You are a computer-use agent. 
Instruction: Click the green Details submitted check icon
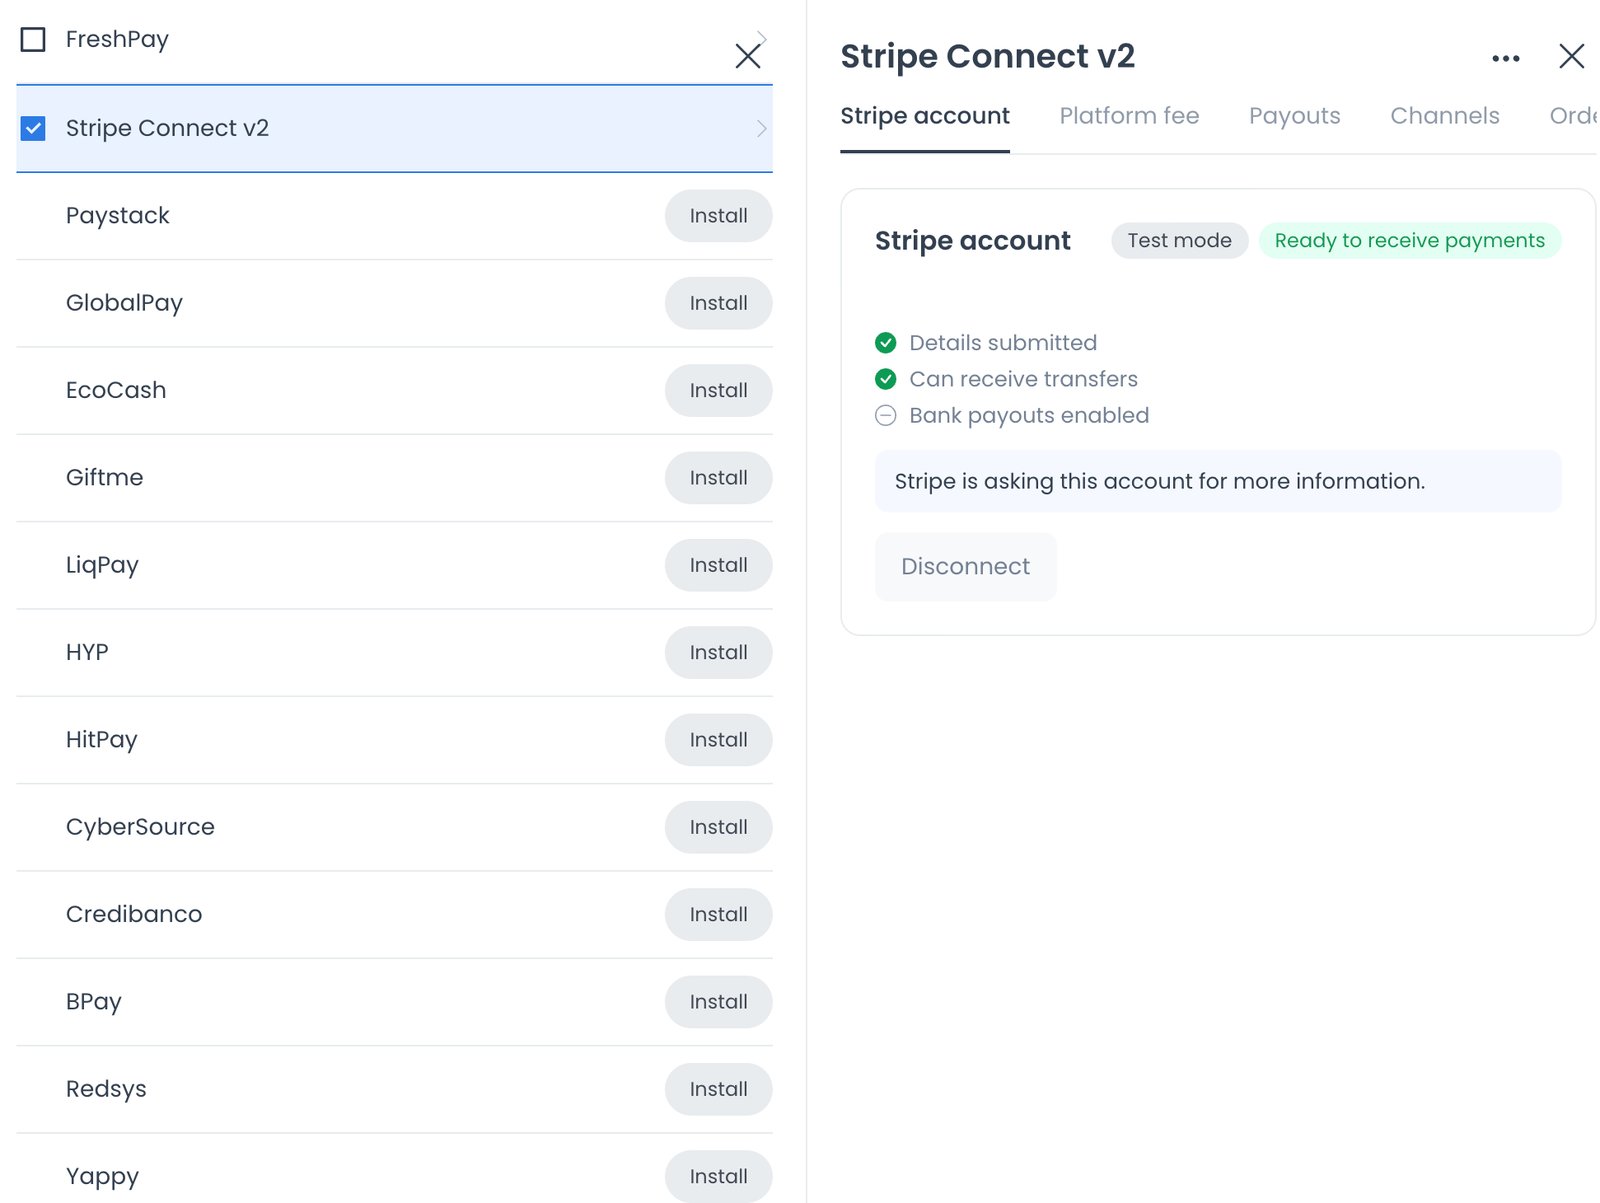pyautogui.click(x=885, y=343)
